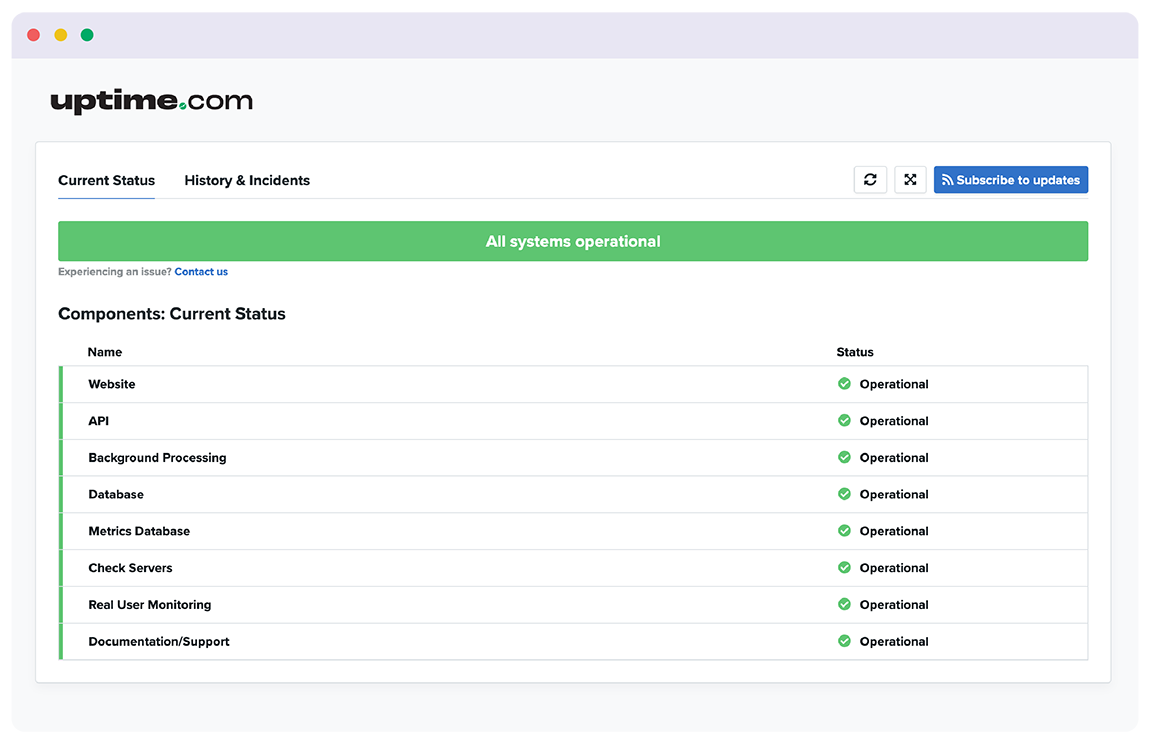Click Operational status text for Metrics Database

click(x=894, y=531)
